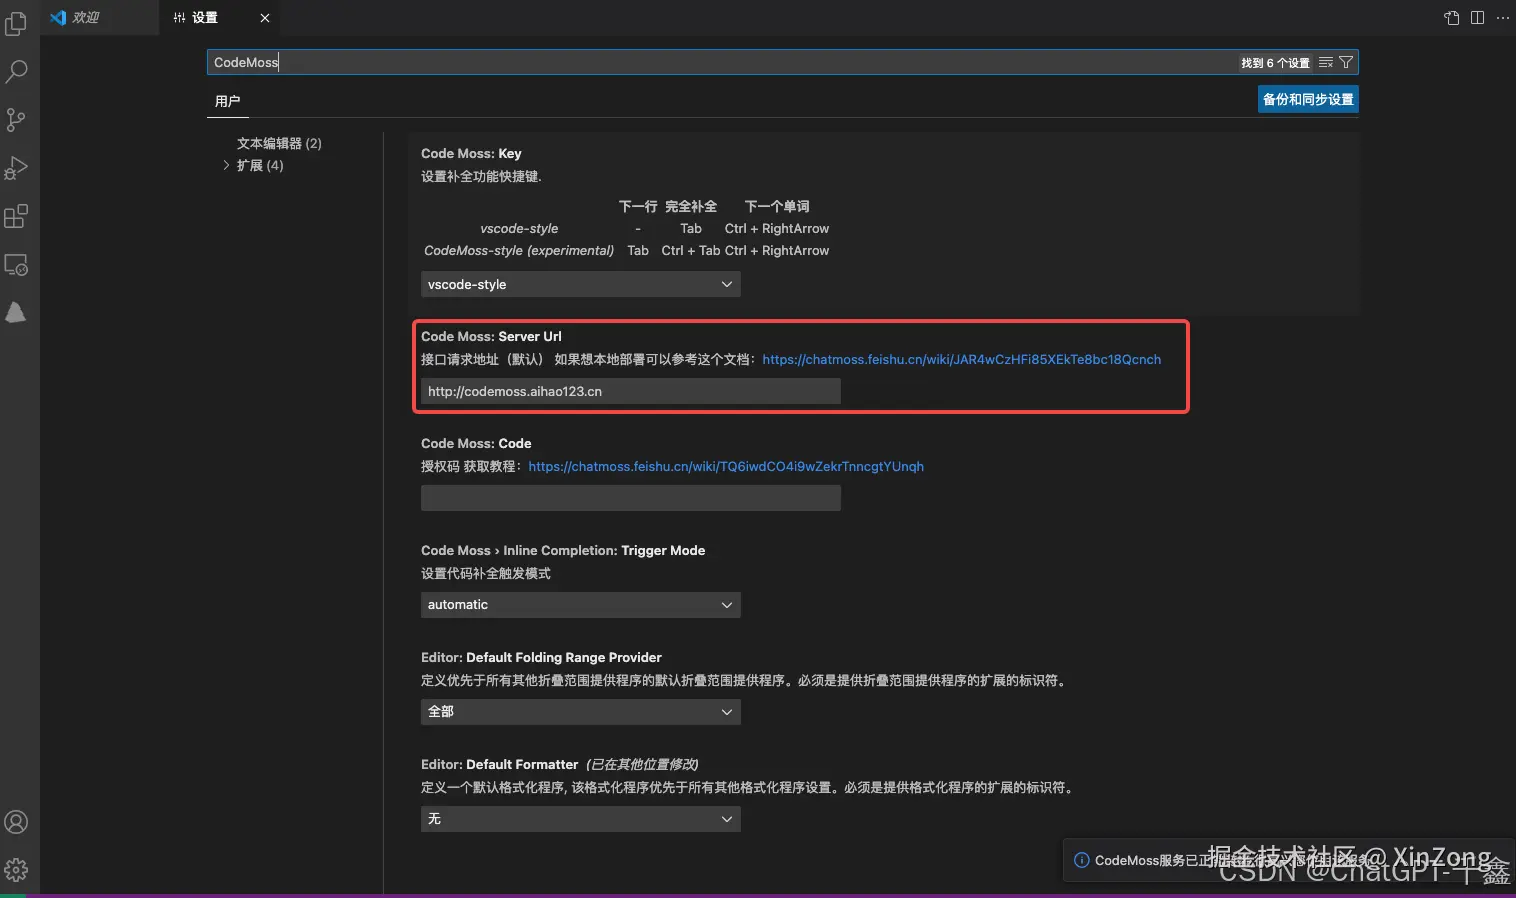Click Inline Completion: Trigger Mode title
1516x898 pixels.
click(x=563, y=550)
